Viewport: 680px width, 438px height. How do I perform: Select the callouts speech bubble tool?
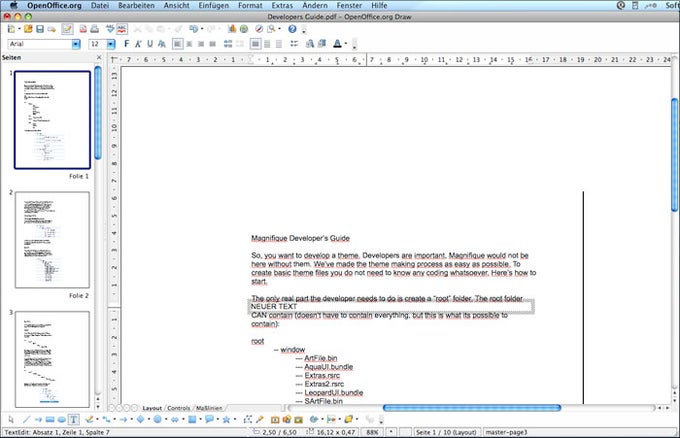click(x=209, y=419)
